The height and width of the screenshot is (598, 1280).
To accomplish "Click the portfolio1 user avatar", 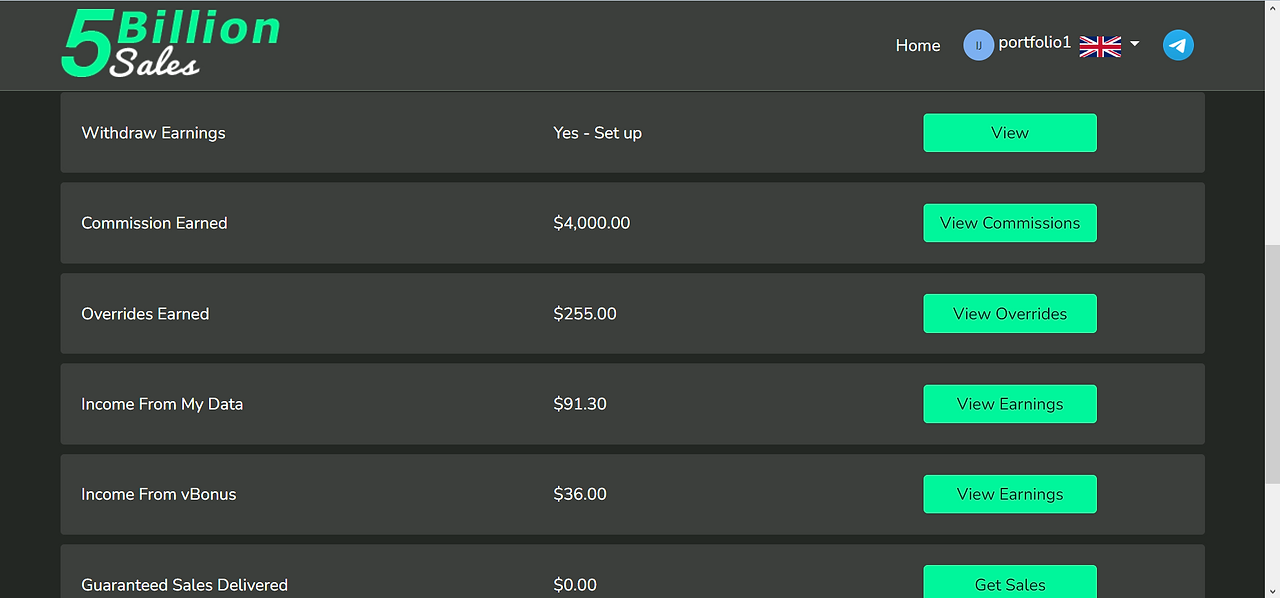I will (x=978, y=45).
